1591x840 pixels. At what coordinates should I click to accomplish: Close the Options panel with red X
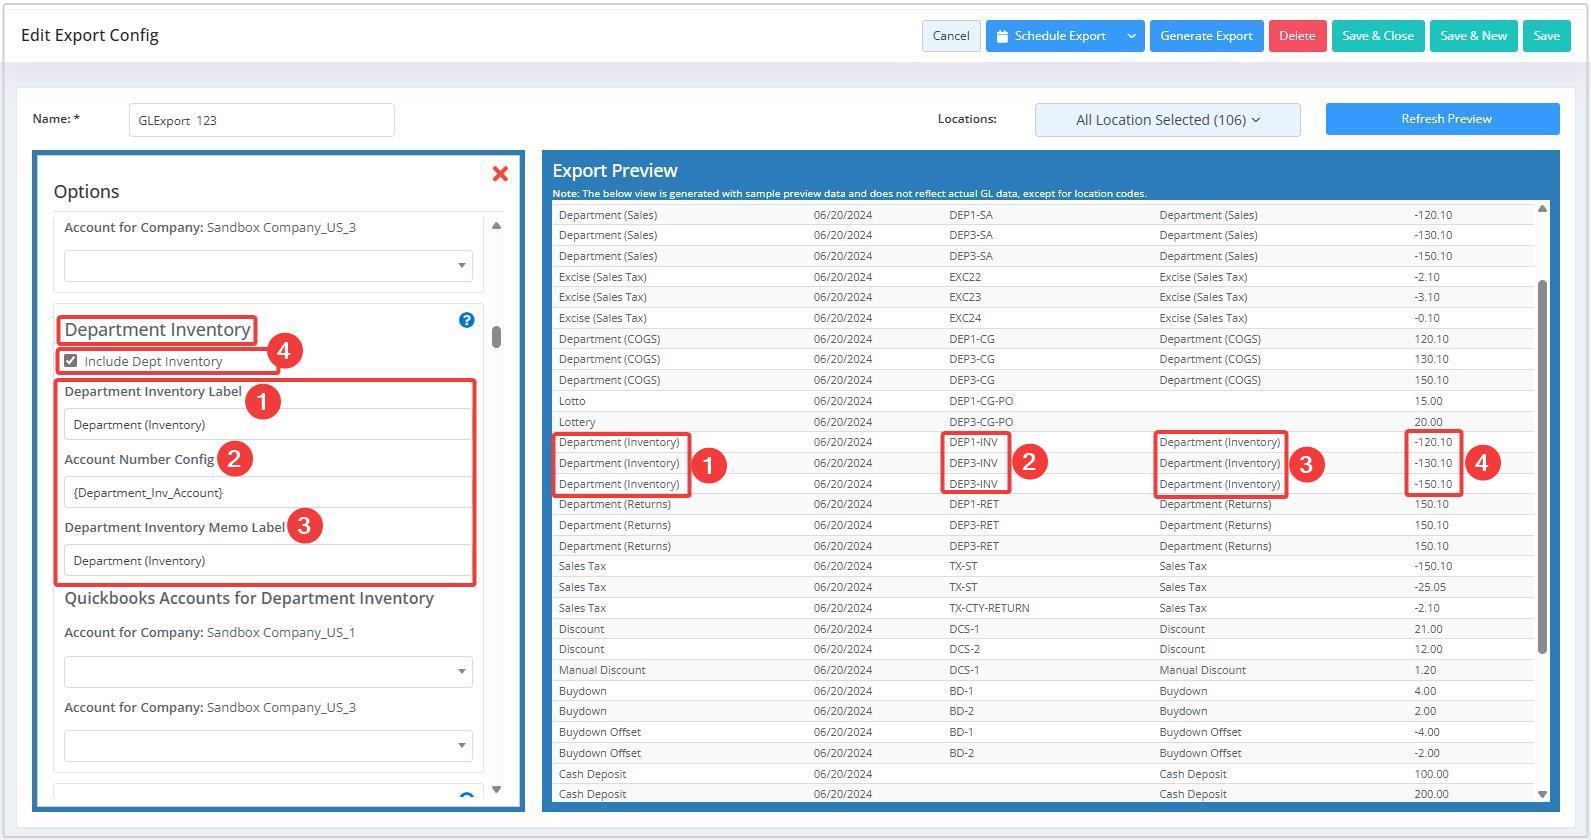500,174
